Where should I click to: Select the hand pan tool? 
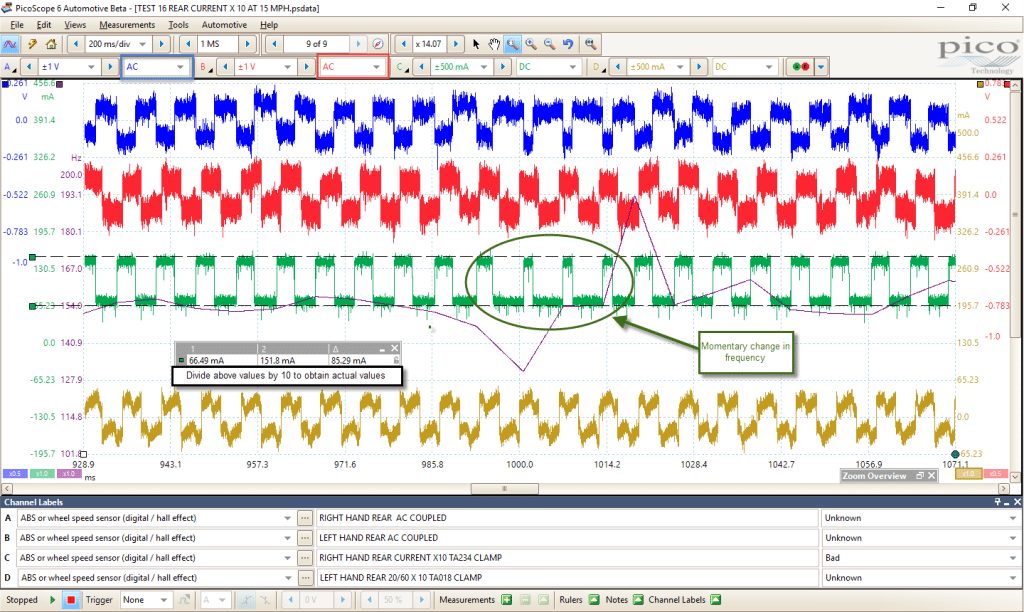click(x=494, y=44)
